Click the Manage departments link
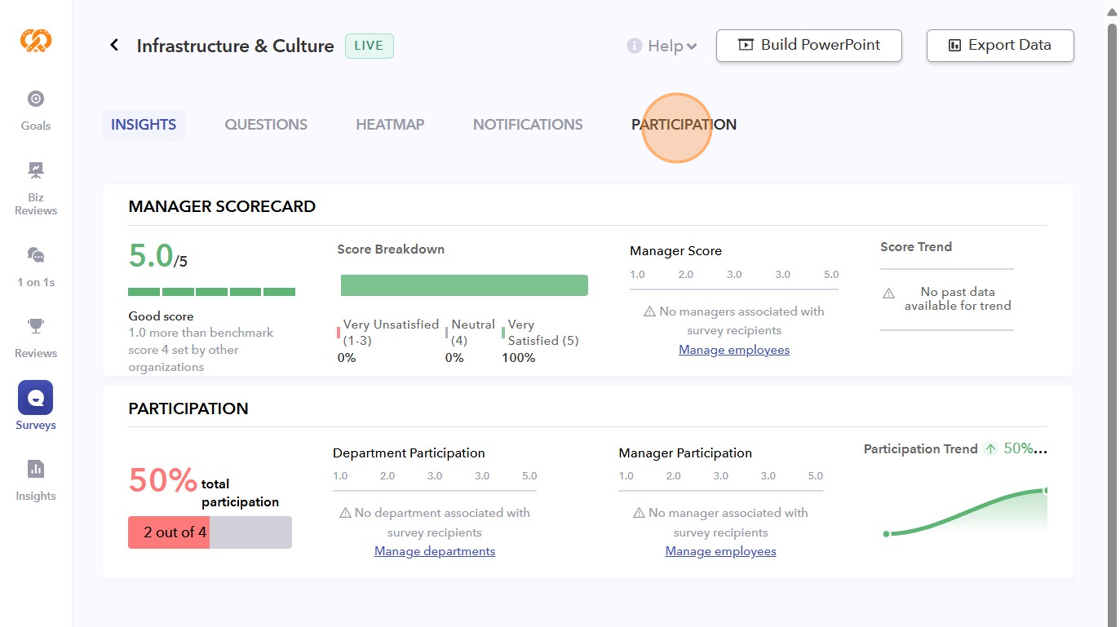 [x=435, y=551]
